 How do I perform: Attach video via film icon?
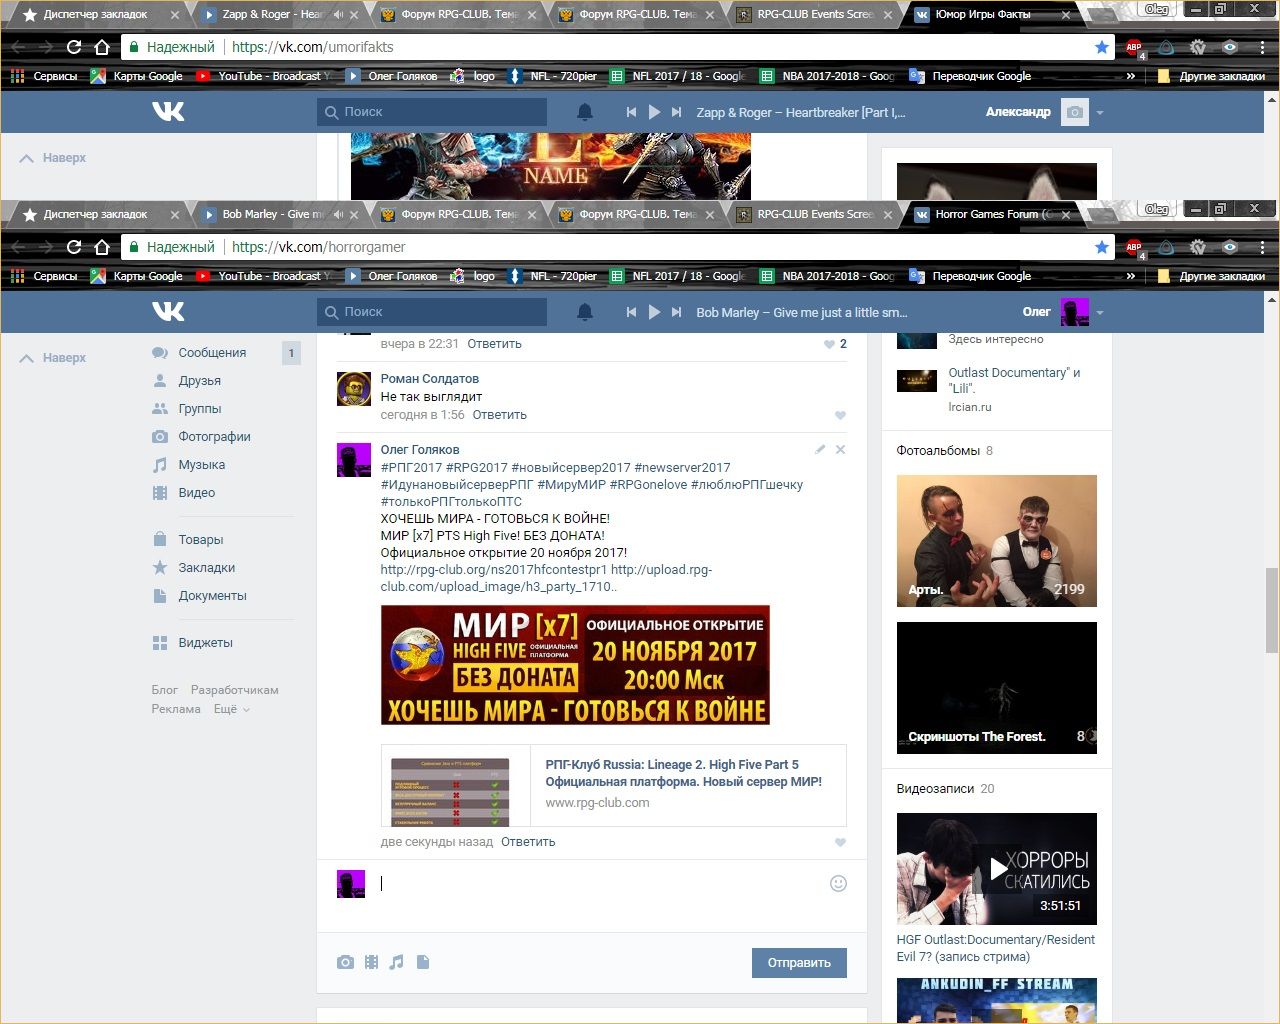371,962
